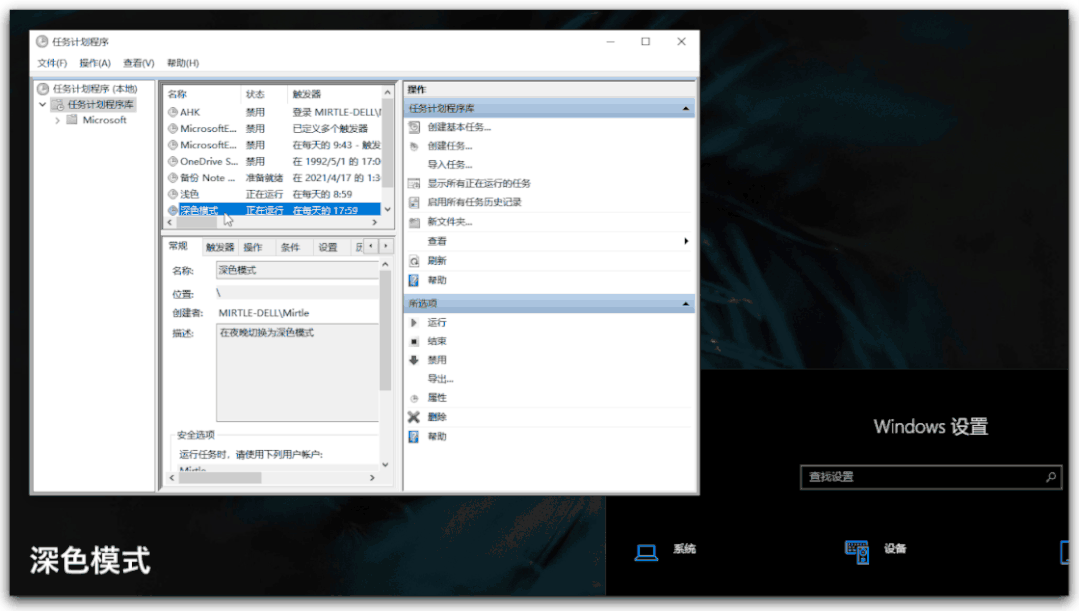The width and height of the screenshot is (1079, 611).
Task: Click the Task Scheduler title bar icon
Action: tap(42, 41)
